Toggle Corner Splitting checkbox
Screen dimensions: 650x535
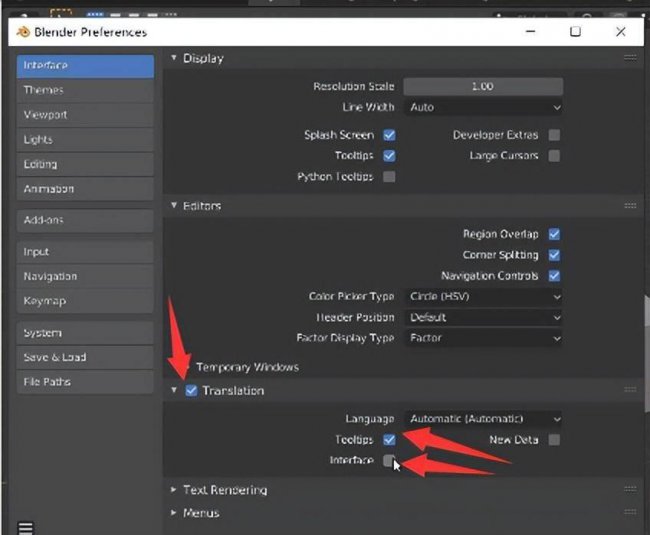coord(554,255)
